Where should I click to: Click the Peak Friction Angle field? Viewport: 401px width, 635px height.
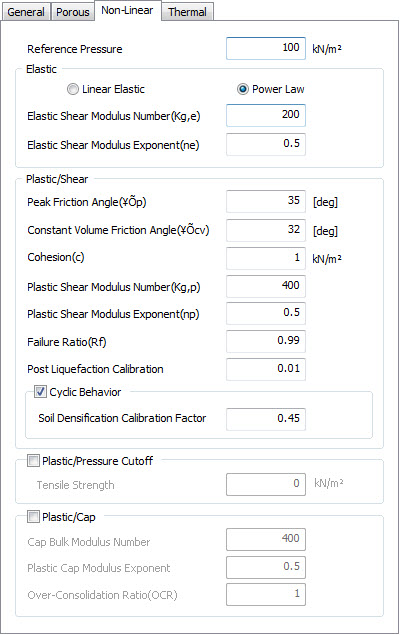click(x=266, y=201)
